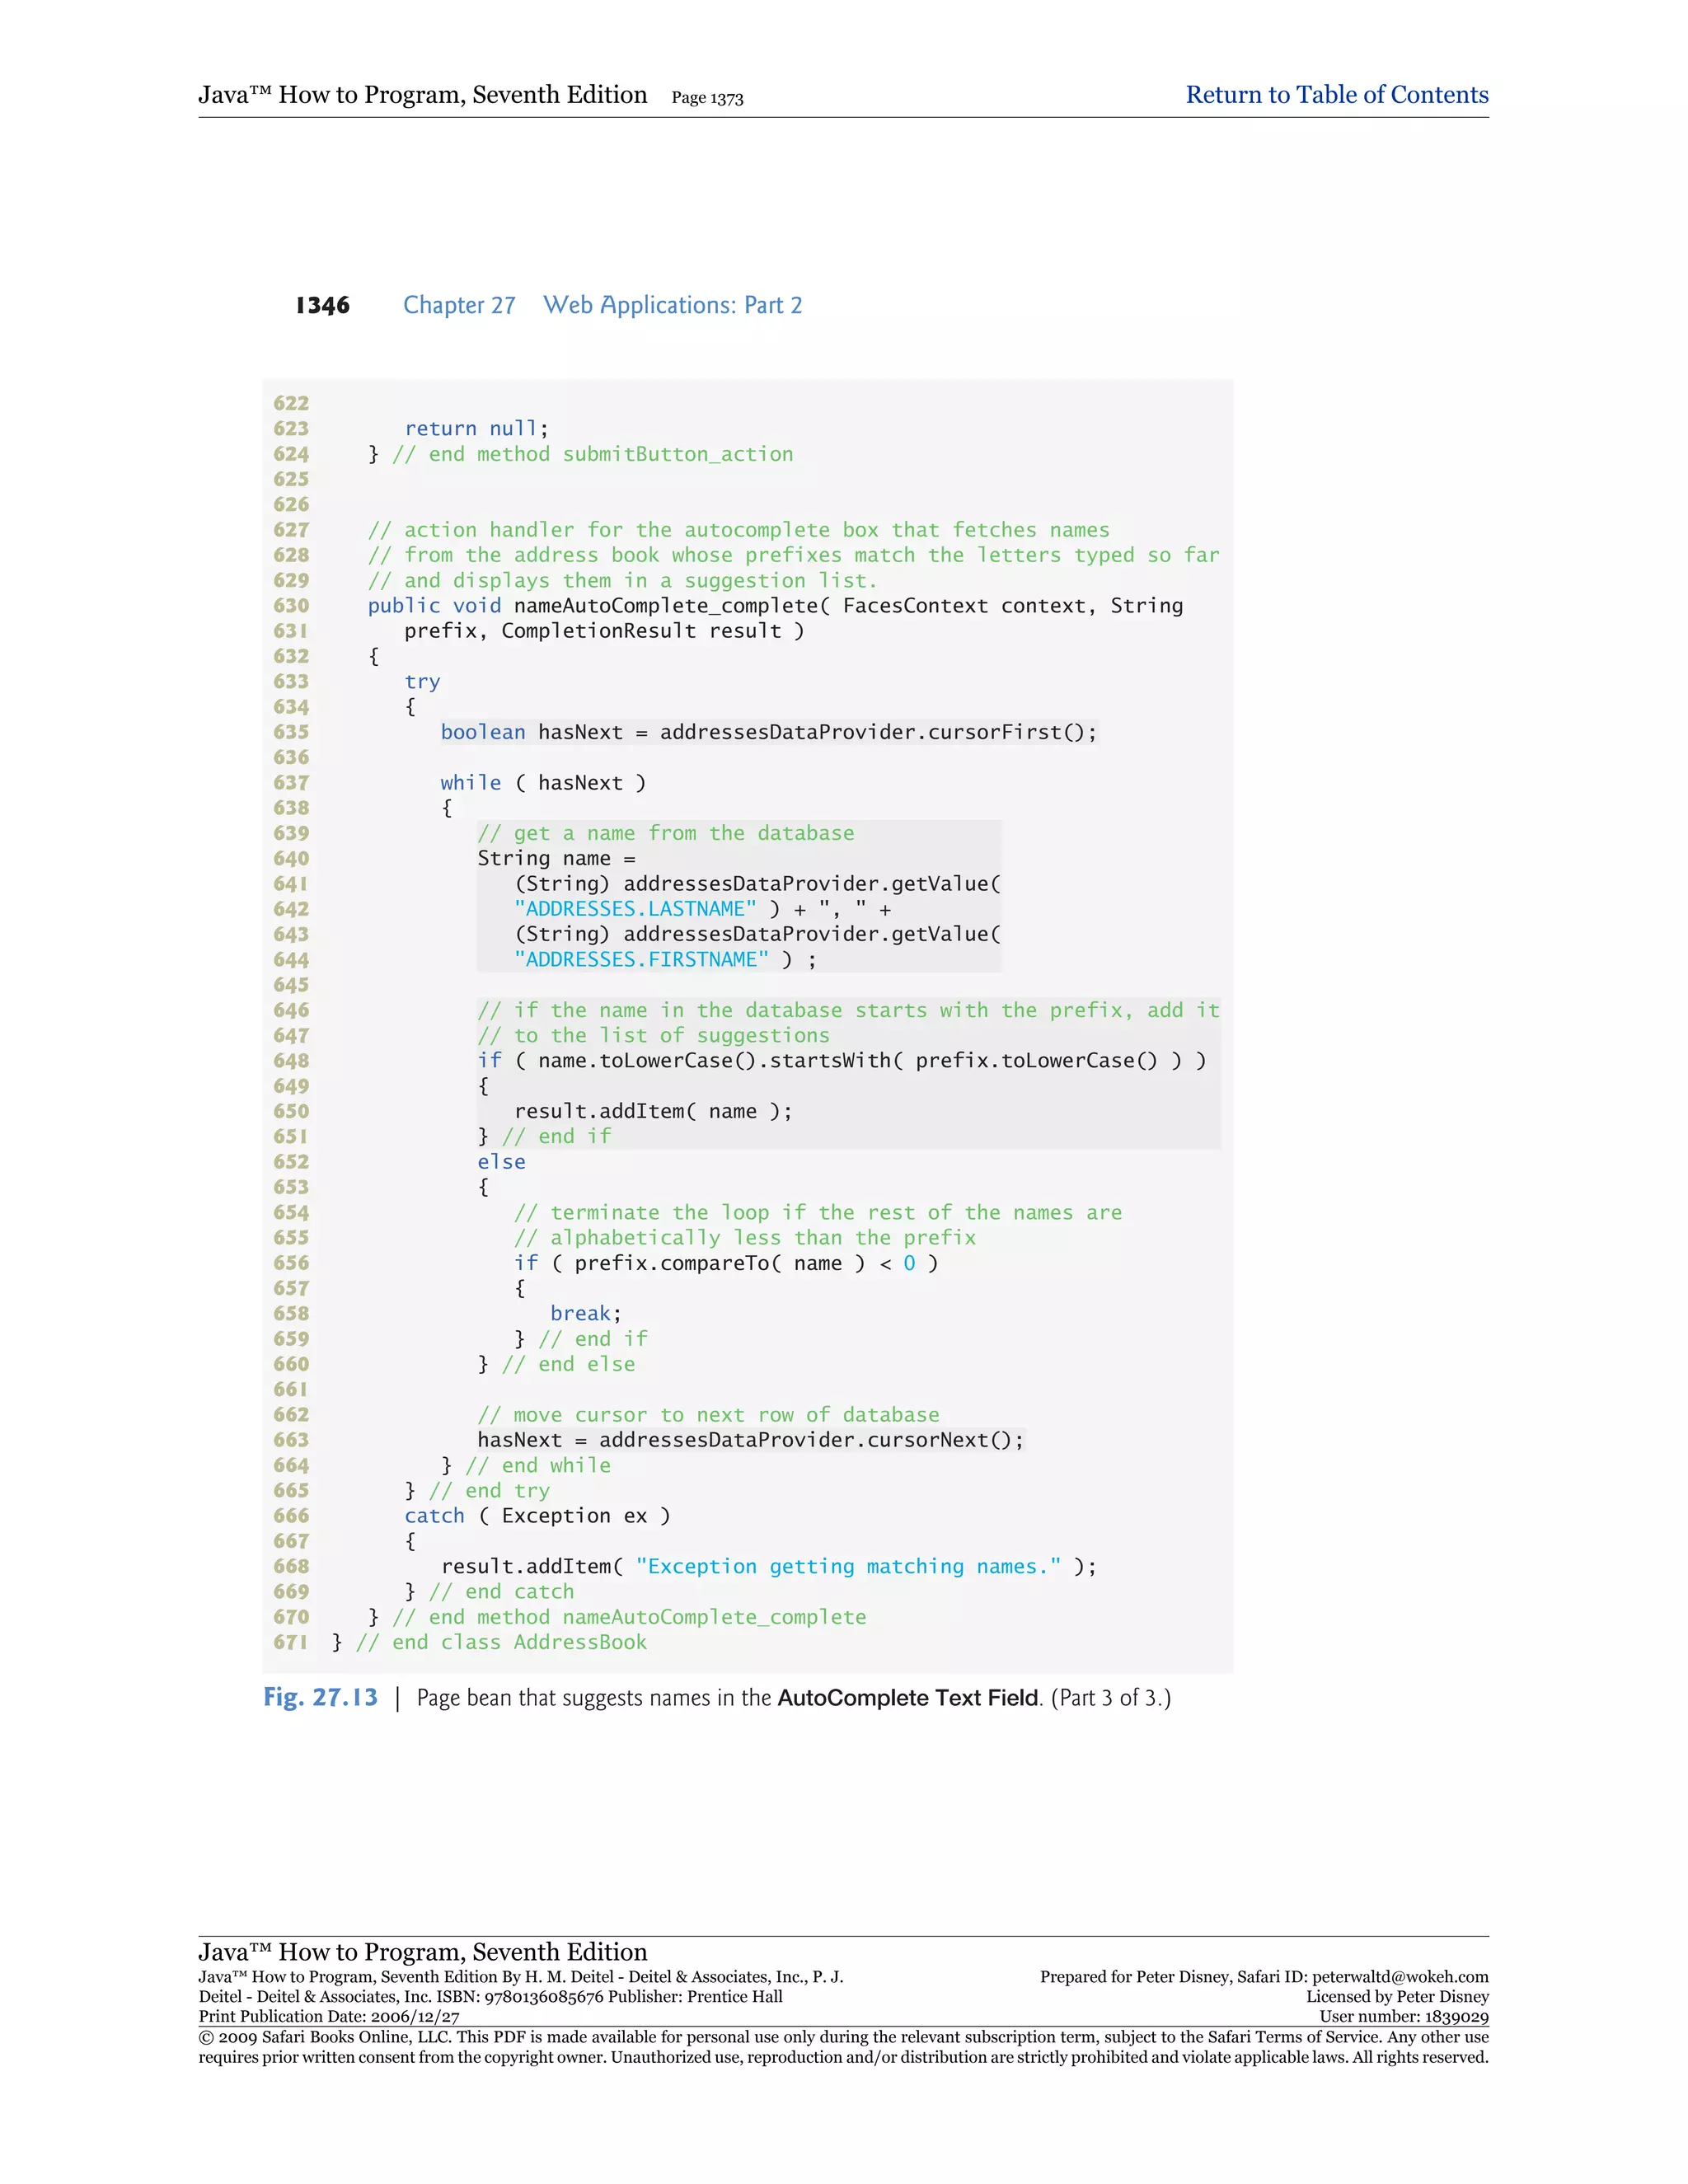Image resolution: width=1688 pixels, height=2184 pixels.
Task: Click the Page 1373 label
Action: point(707,98)
